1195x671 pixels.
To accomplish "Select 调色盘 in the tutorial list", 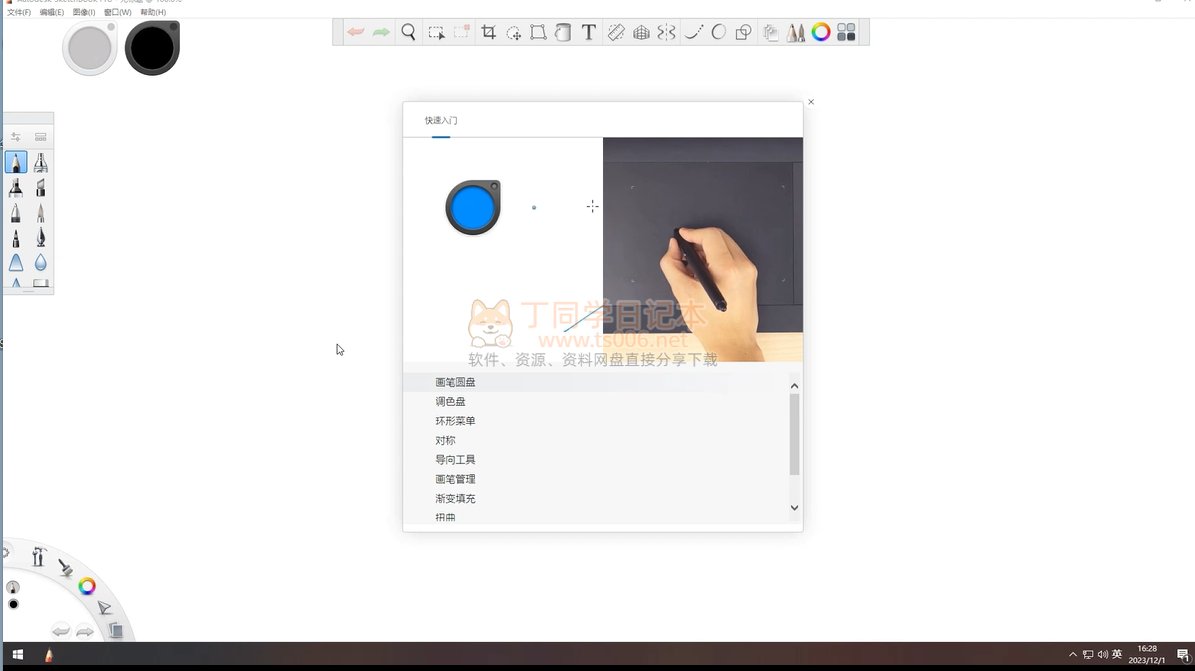I will [450, 401].
